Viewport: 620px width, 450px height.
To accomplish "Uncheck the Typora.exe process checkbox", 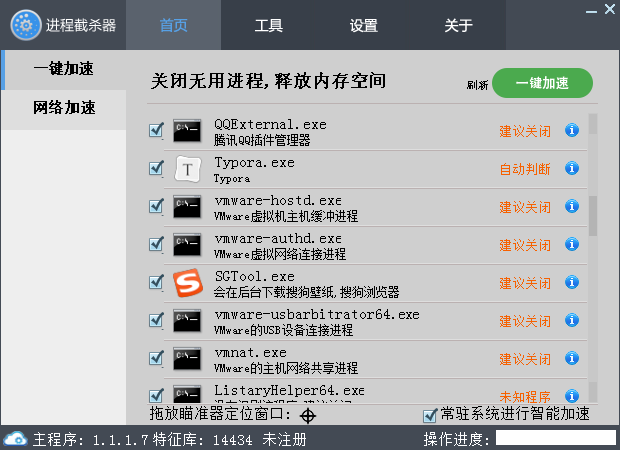I will (x=156, y=168).
